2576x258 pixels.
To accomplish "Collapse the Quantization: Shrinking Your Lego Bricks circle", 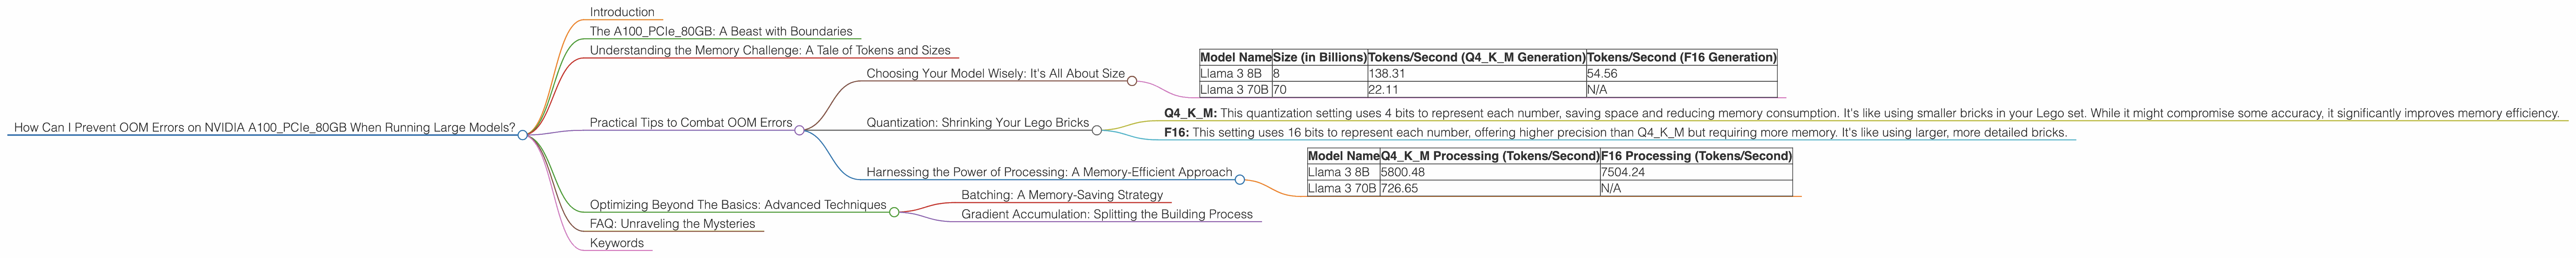I will [1096, 130].
